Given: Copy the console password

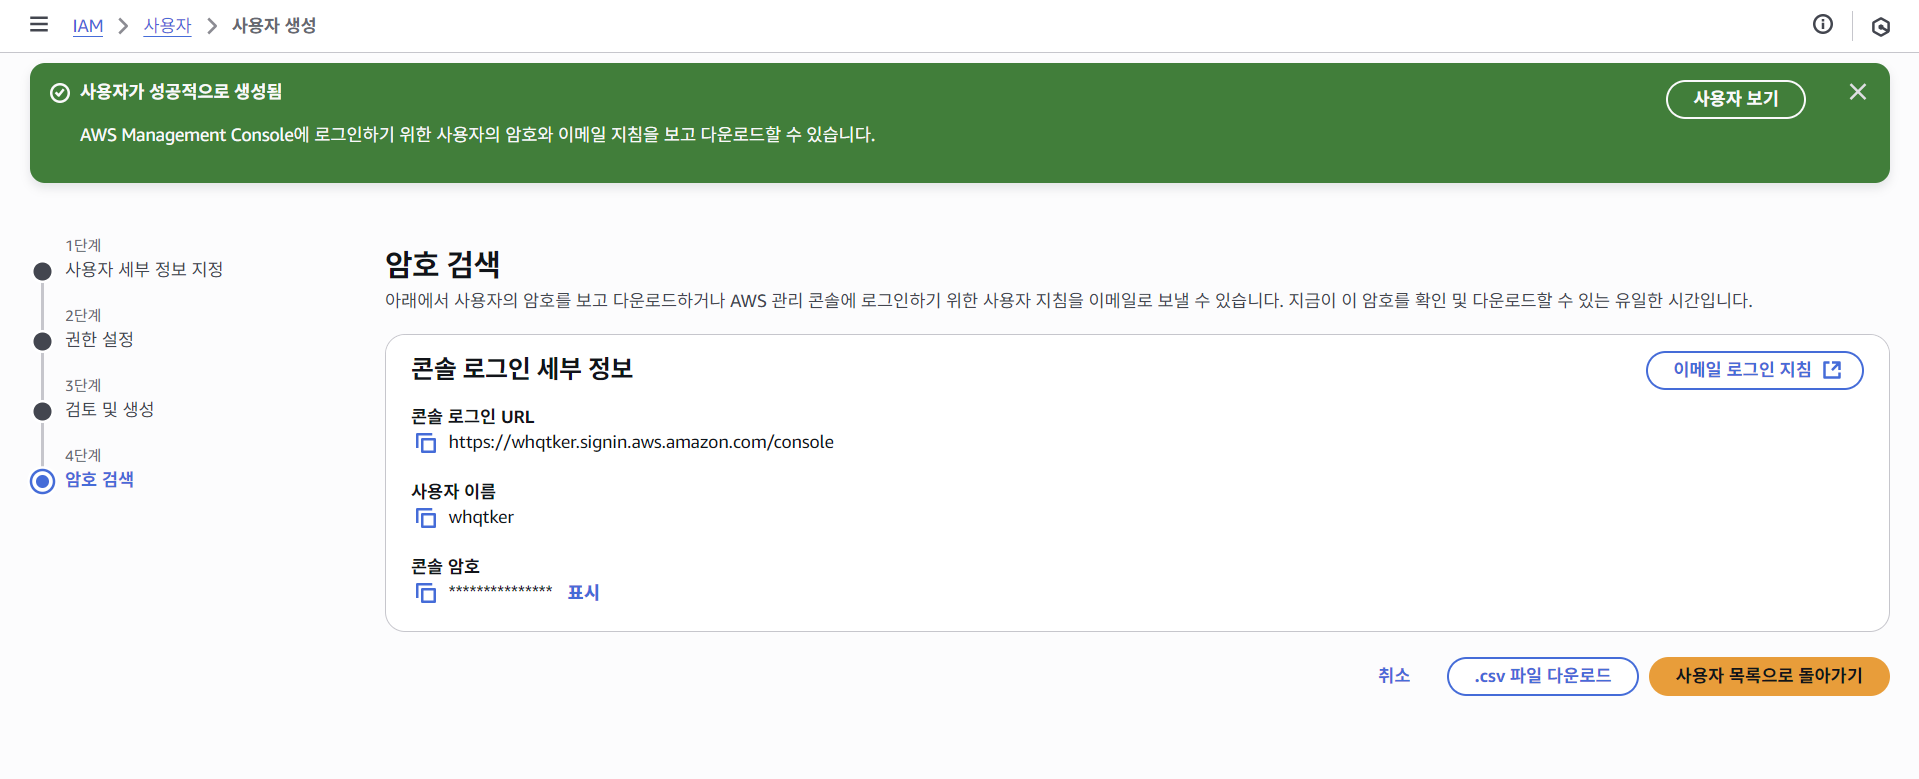Looking at the screenshot, I should click(426, 593).
